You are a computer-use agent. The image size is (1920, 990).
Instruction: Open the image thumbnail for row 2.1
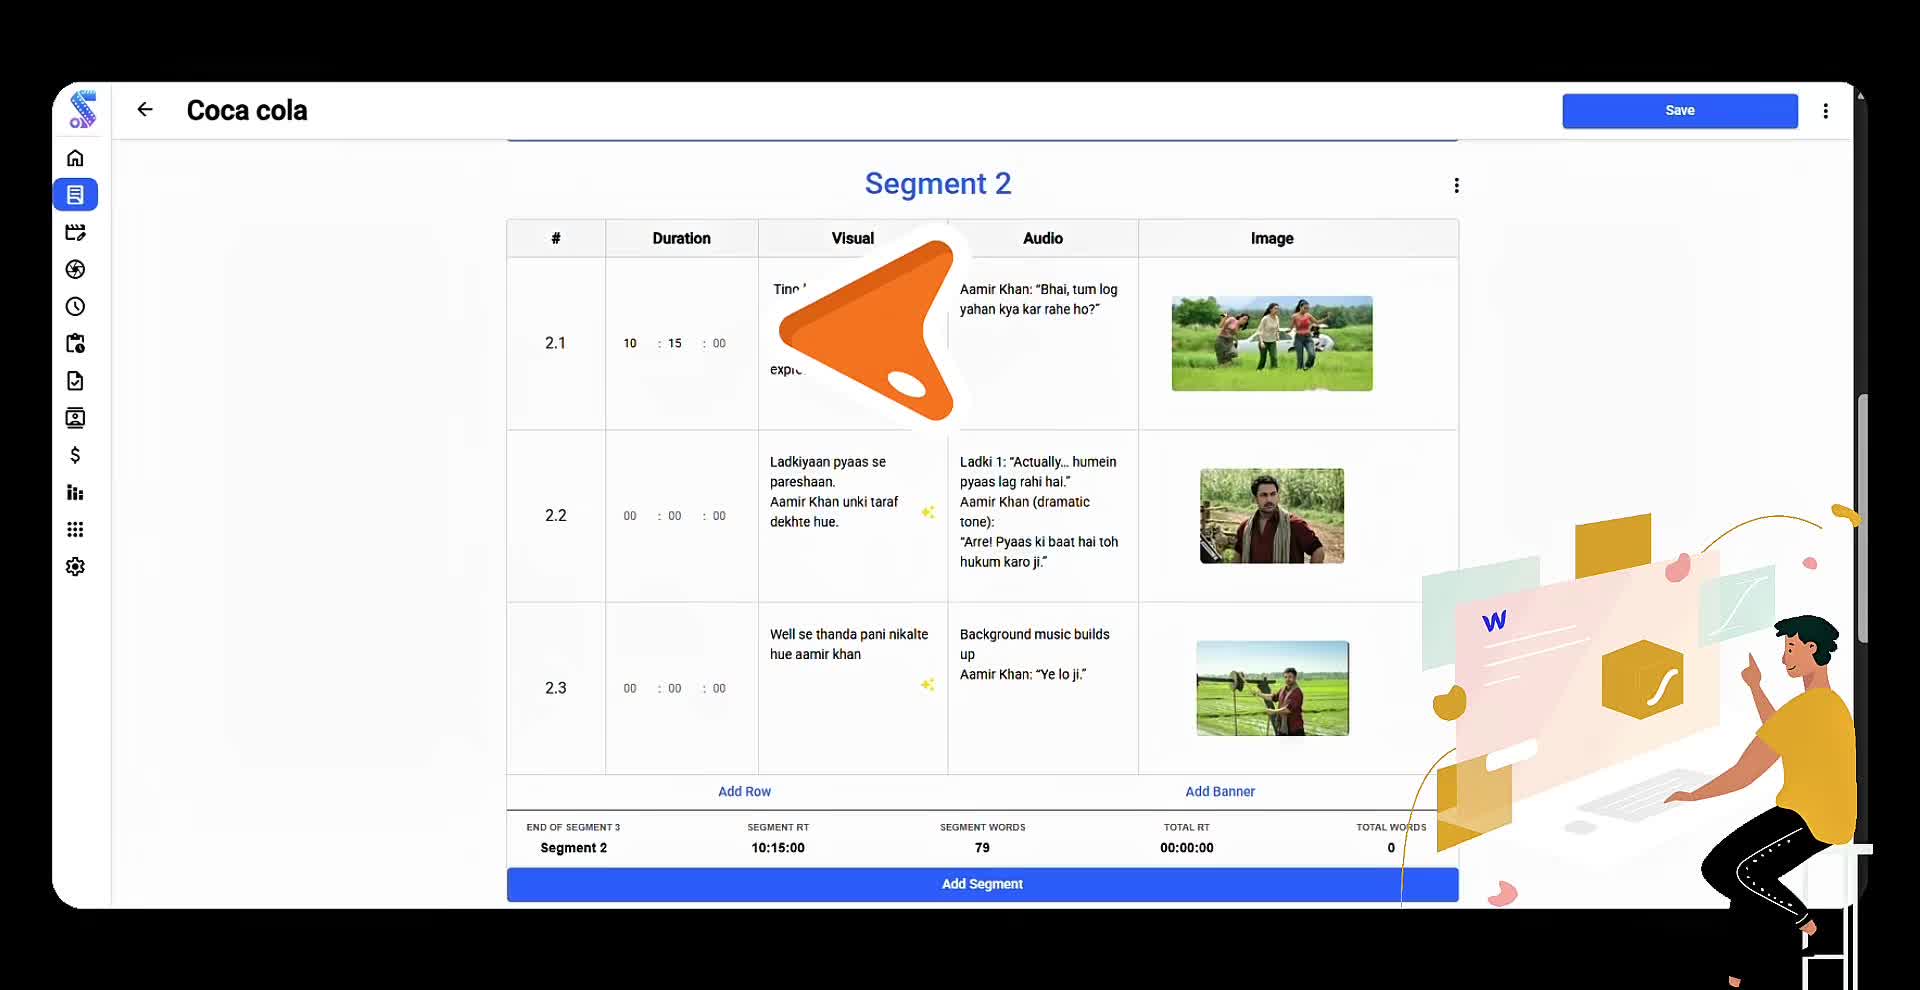tap(1272, 343)
